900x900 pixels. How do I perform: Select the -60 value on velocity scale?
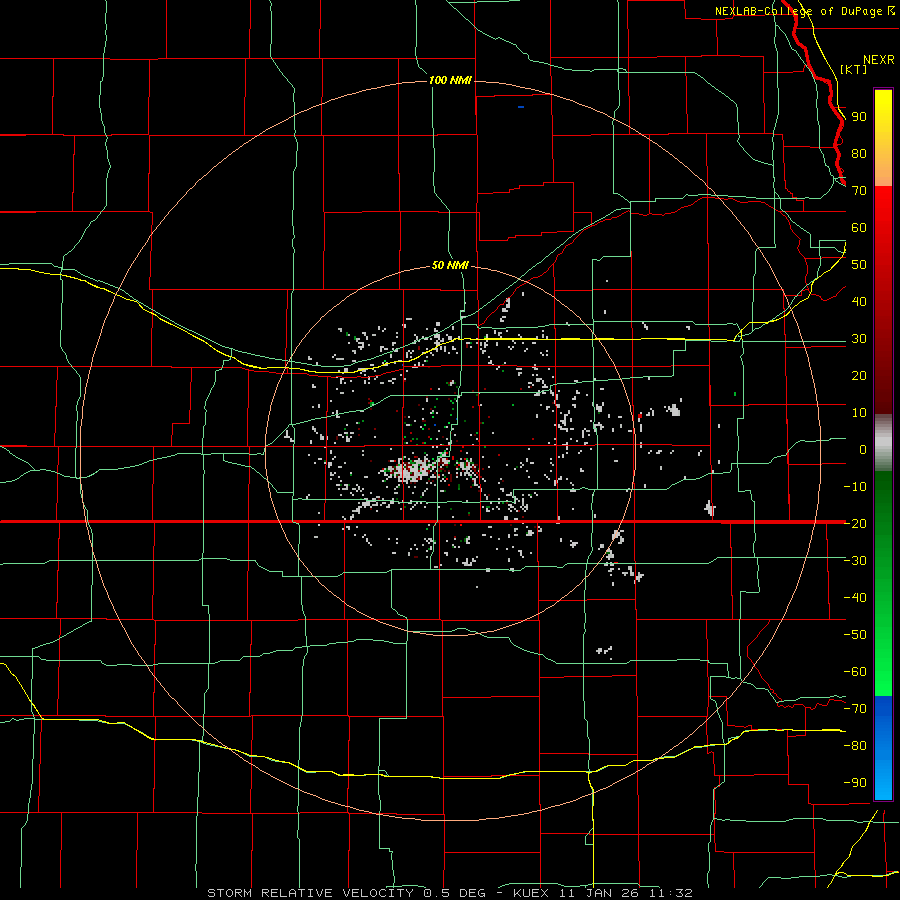(855, 672)
